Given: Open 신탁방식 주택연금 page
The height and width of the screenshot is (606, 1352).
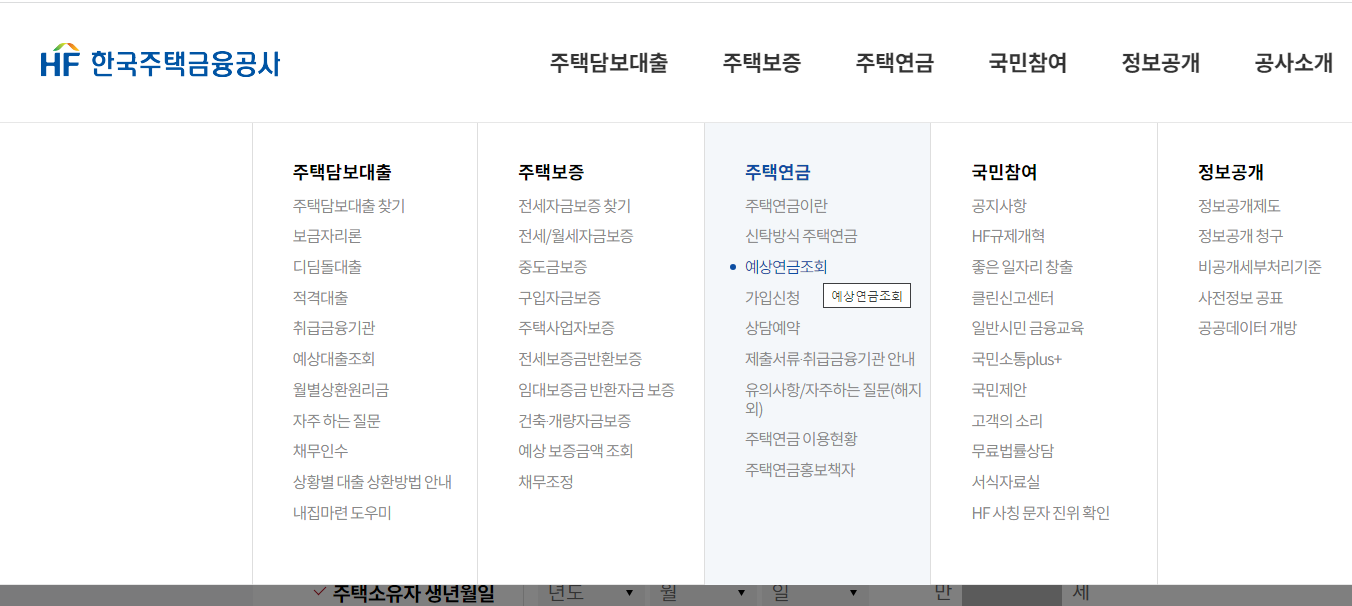Looking at the screenshot, I should pyautogui.click(x=801, y=236).
